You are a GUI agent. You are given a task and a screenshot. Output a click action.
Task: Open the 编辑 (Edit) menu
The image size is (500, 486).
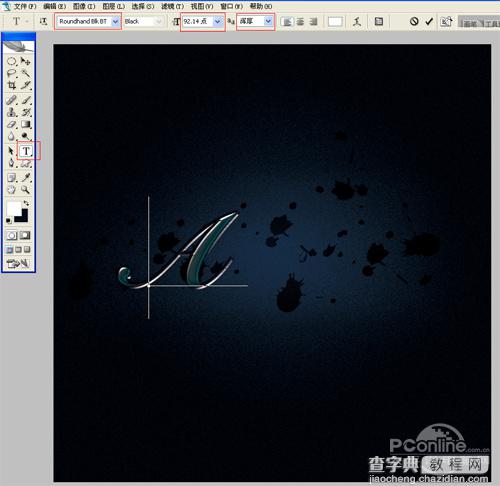54,6
